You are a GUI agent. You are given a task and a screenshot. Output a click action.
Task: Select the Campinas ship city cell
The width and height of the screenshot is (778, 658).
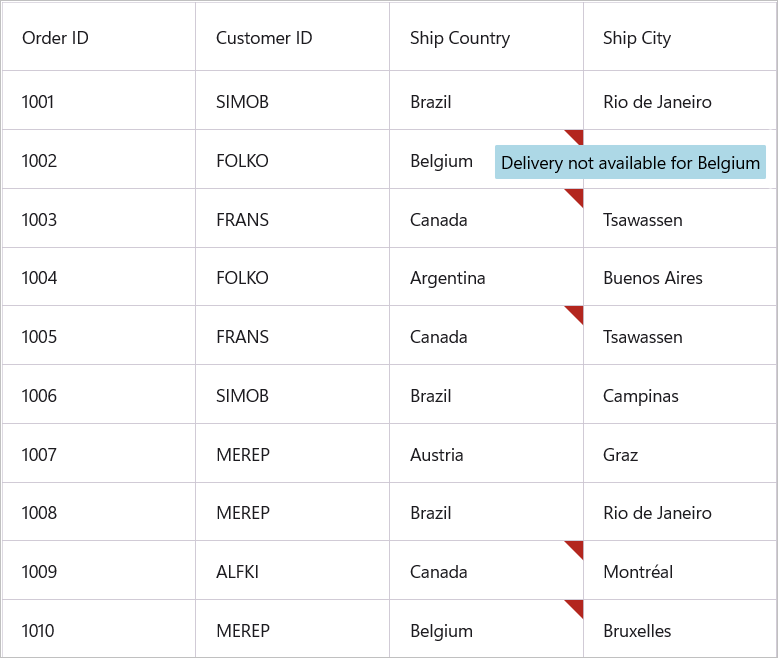tap(641, 396)
